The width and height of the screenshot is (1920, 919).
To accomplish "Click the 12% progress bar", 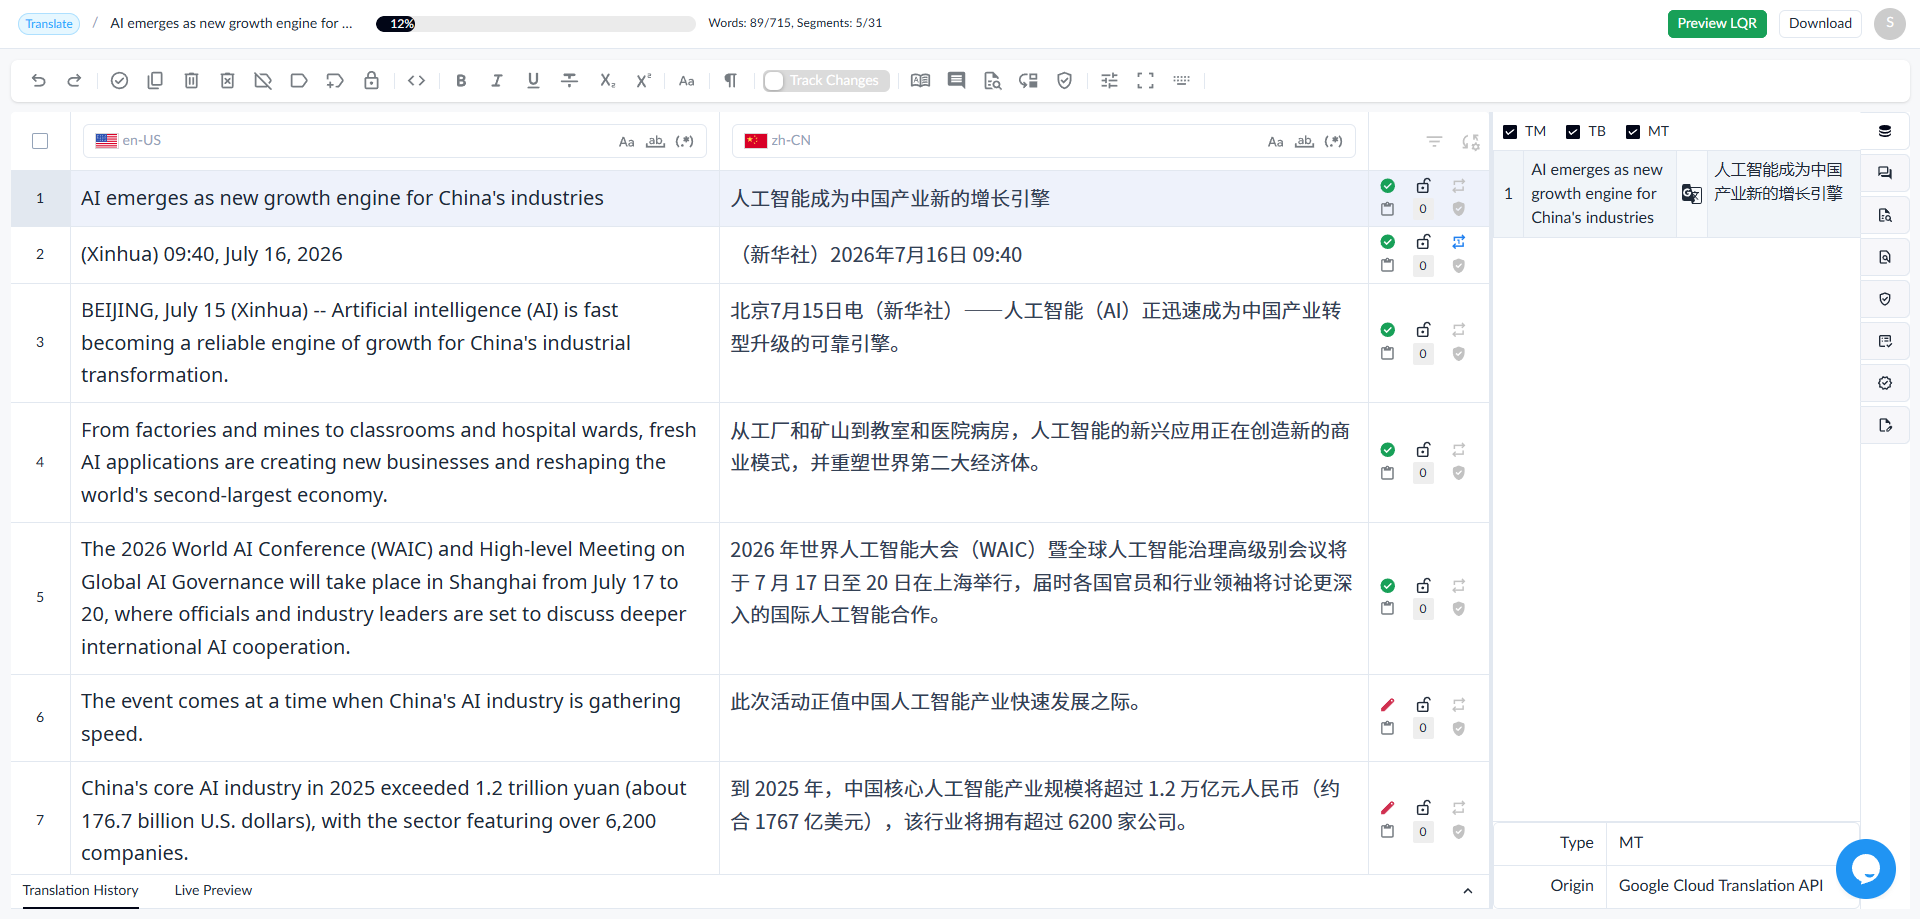I will point(536,24).
